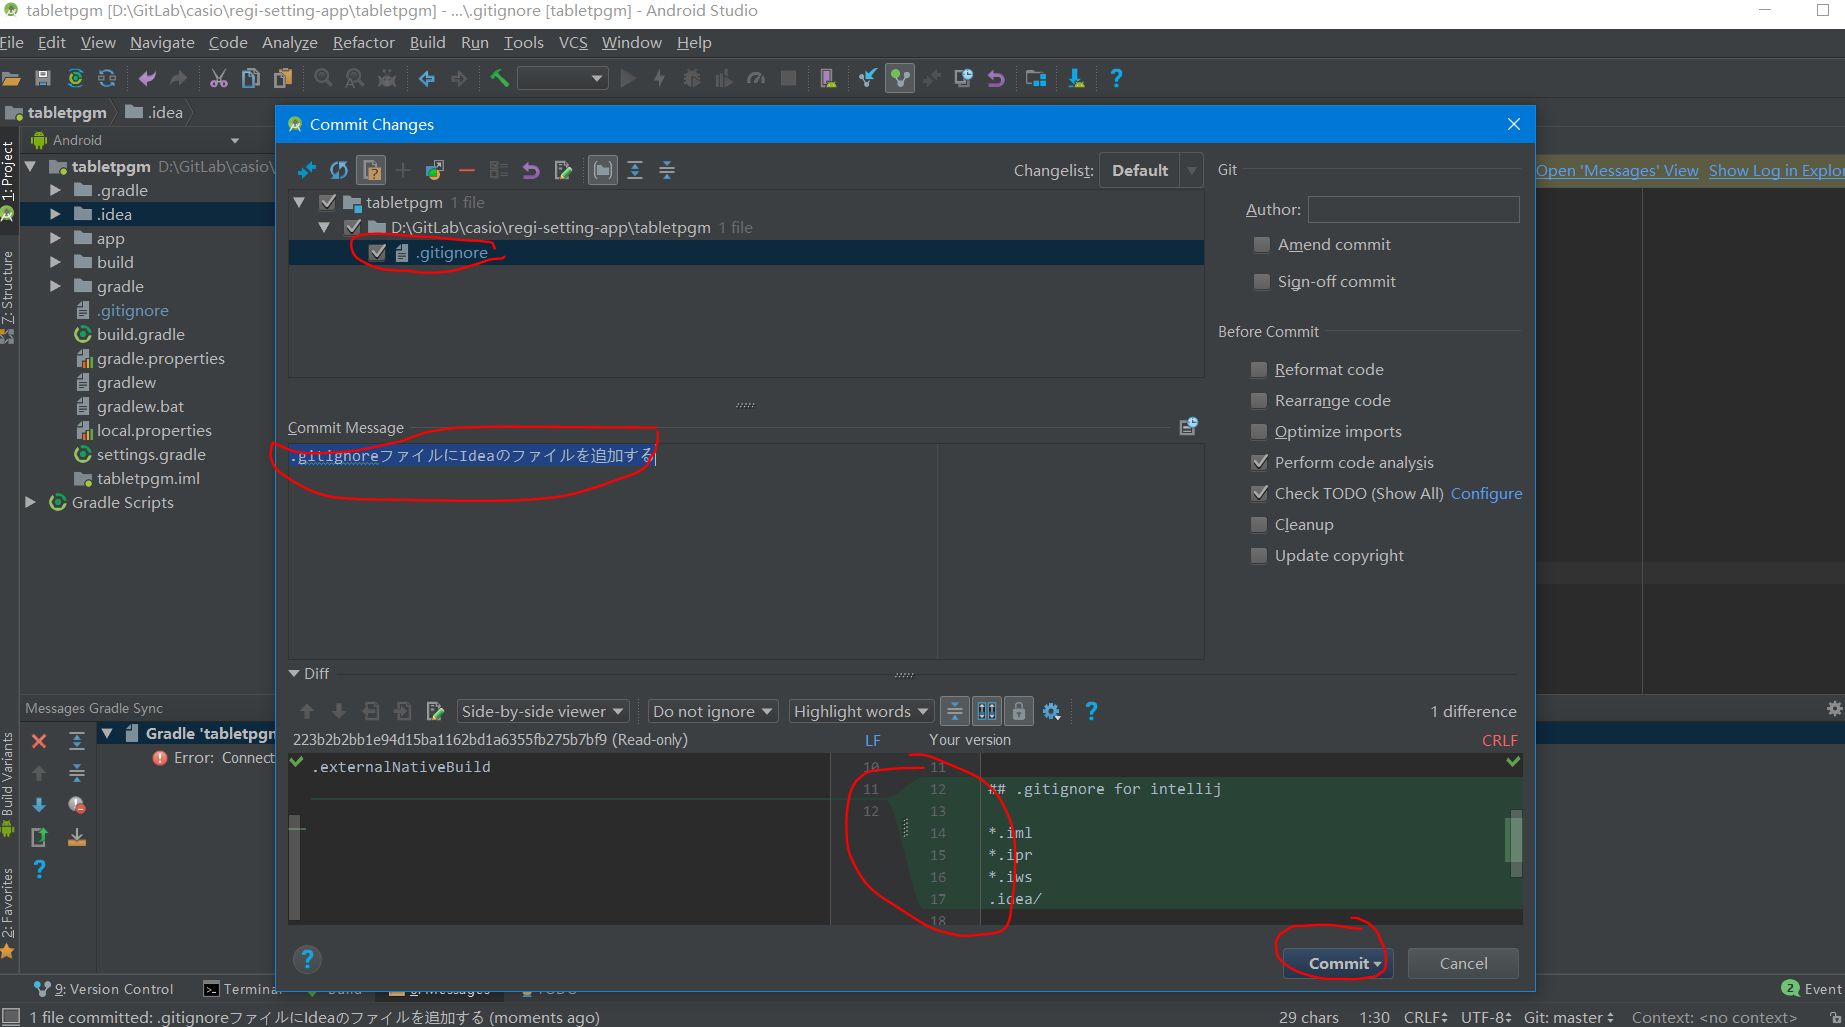This screenshot has height=1027, width=1845.
Task: Click the Group by Directory icon
Action: click(602, 171)
